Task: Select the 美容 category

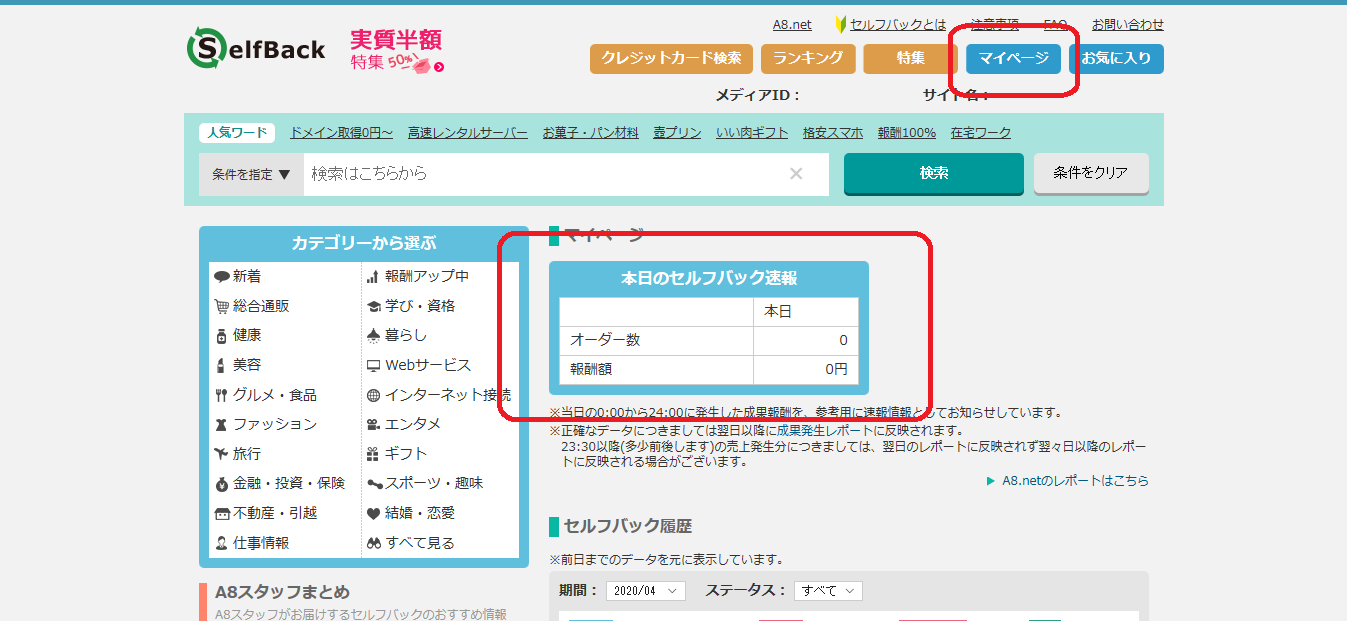Action: tap(238, 365)
